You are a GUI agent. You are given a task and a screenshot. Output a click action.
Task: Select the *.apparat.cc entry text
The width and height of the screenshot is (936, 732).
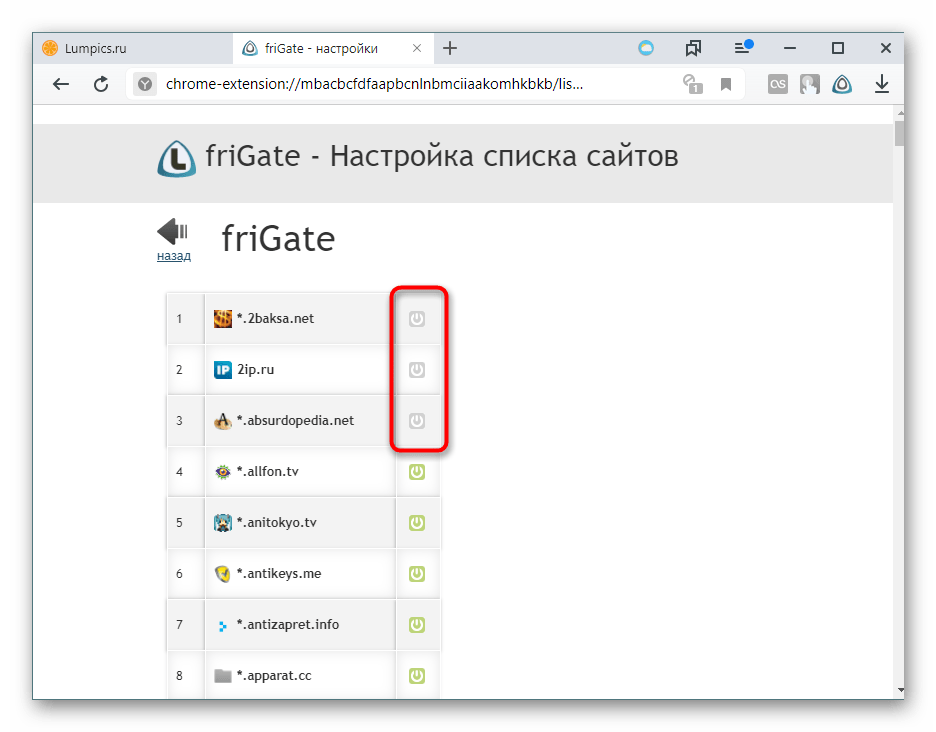[274, 676]
